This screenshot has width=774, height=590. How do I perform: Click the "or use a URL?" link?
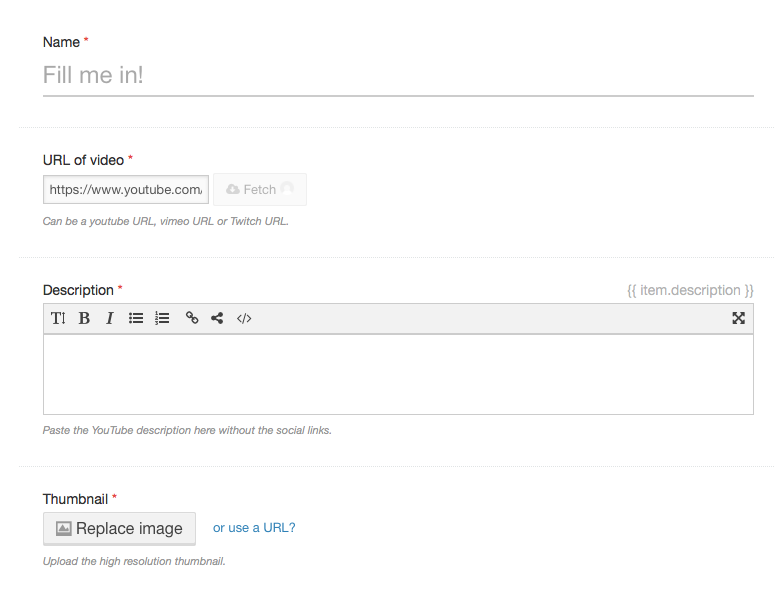pos(254,528)
